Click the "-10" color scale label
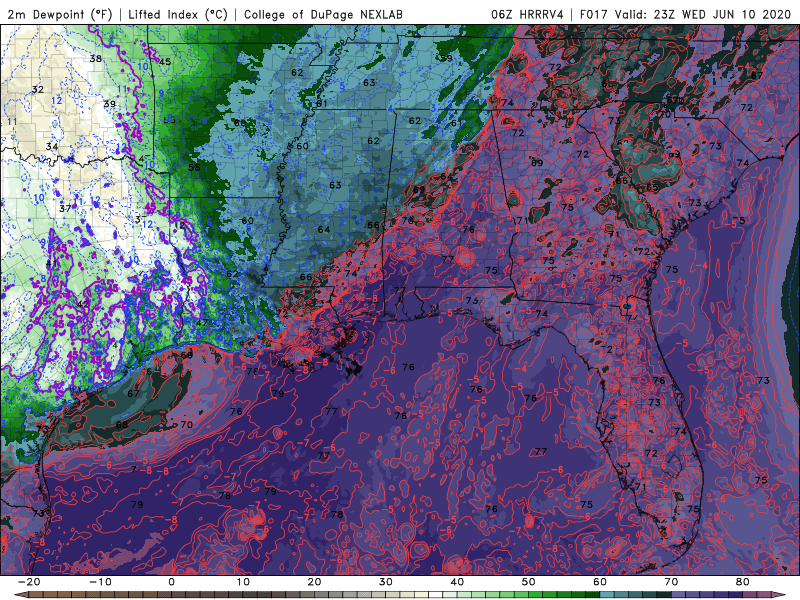 (x=99, y=582)
